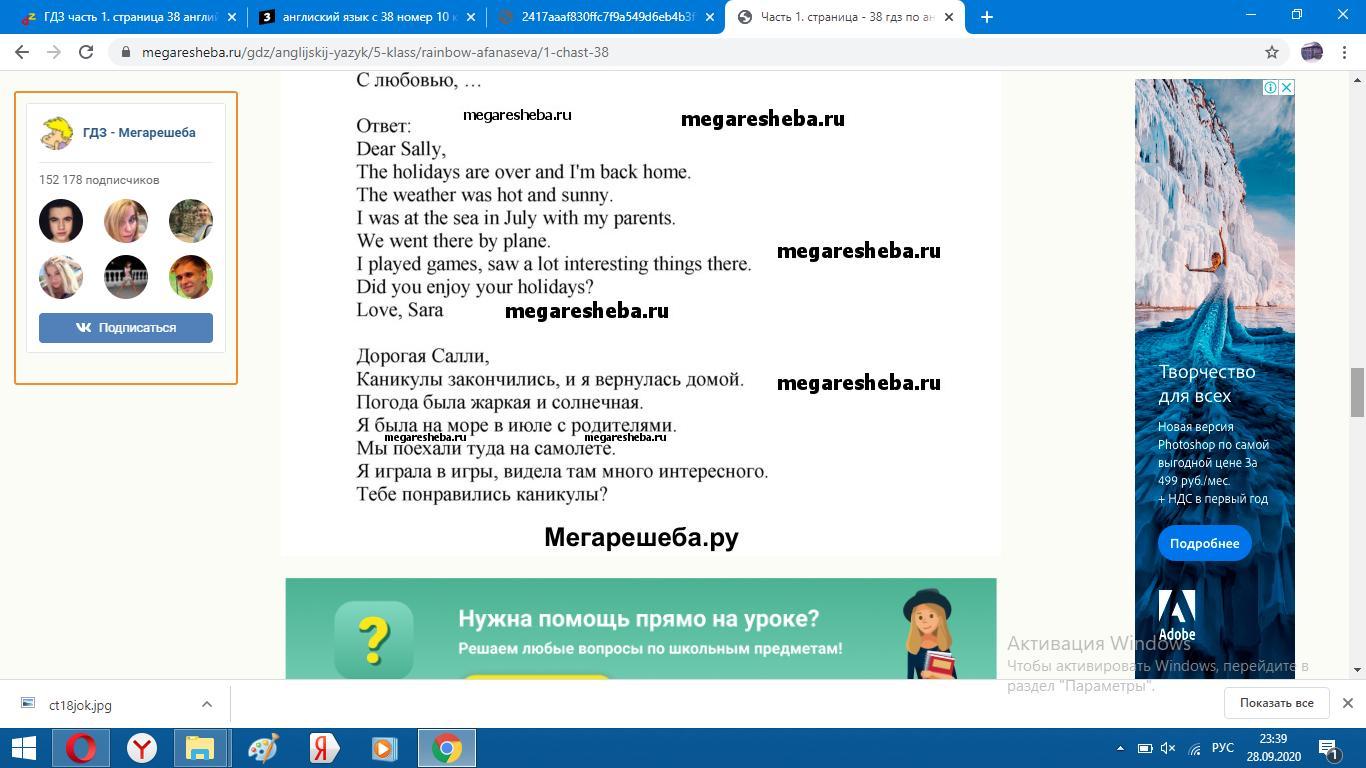The width and height of the screenshot is (1366, 768).
Task: Launch Opera from the taskbar
Action: (82, 748)
